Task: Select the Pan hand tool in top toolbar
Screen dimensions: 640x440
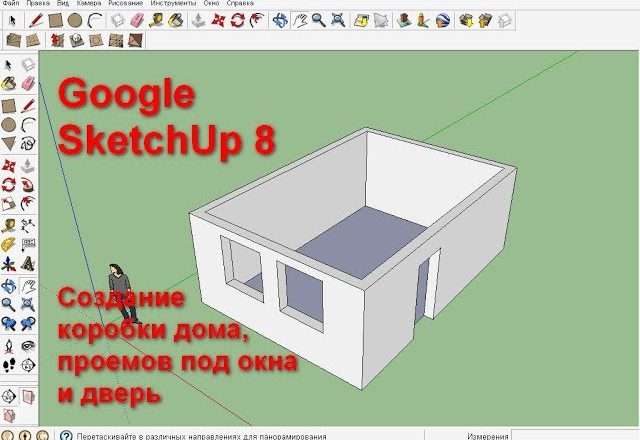Action: 300,20
